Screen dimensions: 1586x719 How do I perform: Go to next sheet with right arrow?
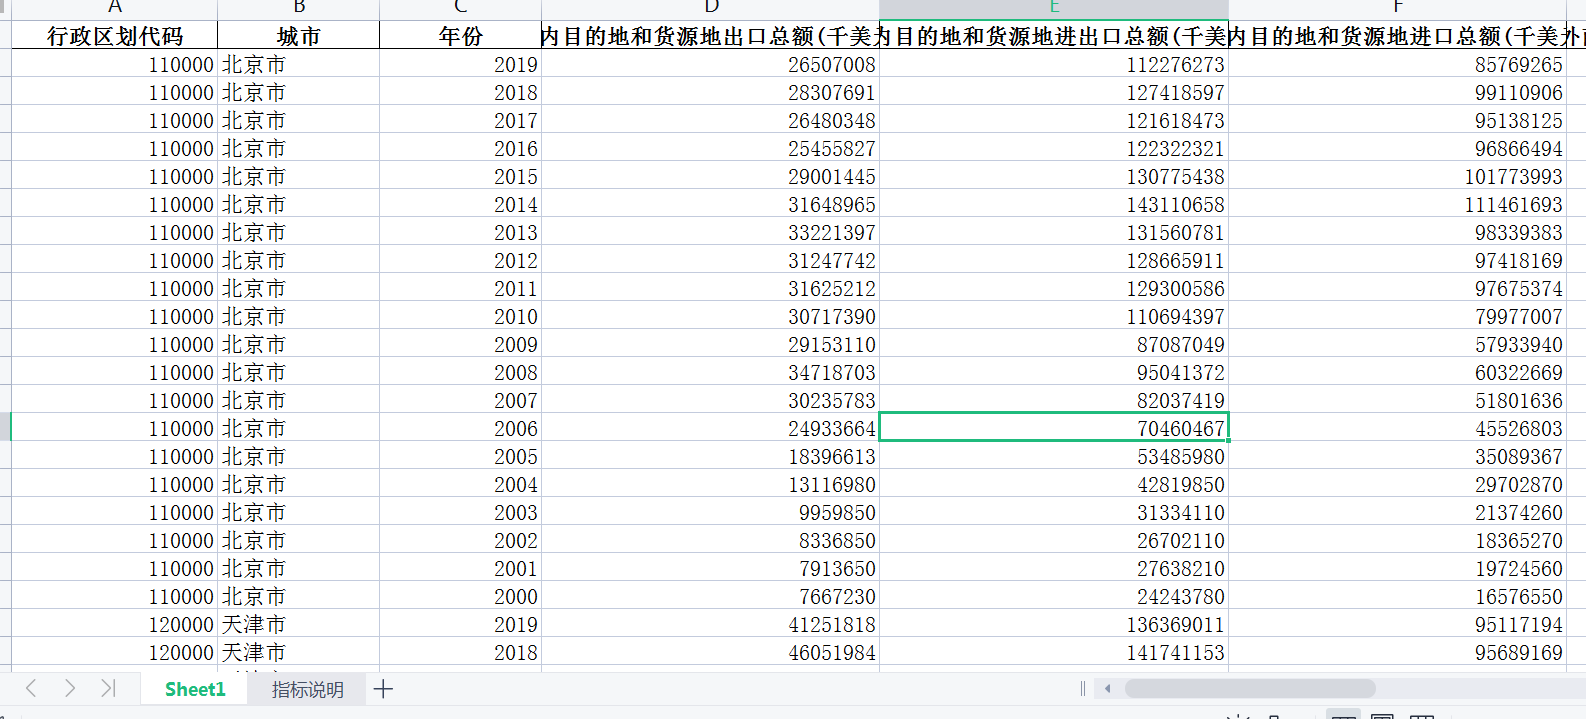pyautogui.click(x=69, y=688)
